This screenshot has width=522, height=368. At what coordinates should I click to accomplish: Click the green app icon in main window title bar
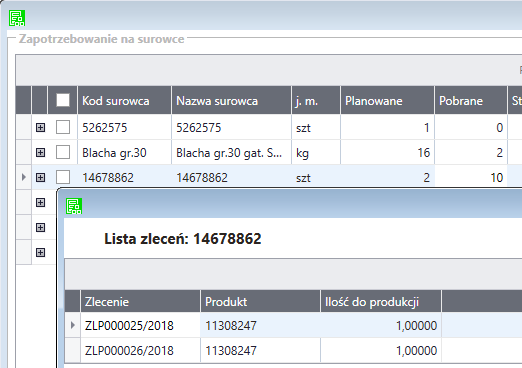click(17, 18)
